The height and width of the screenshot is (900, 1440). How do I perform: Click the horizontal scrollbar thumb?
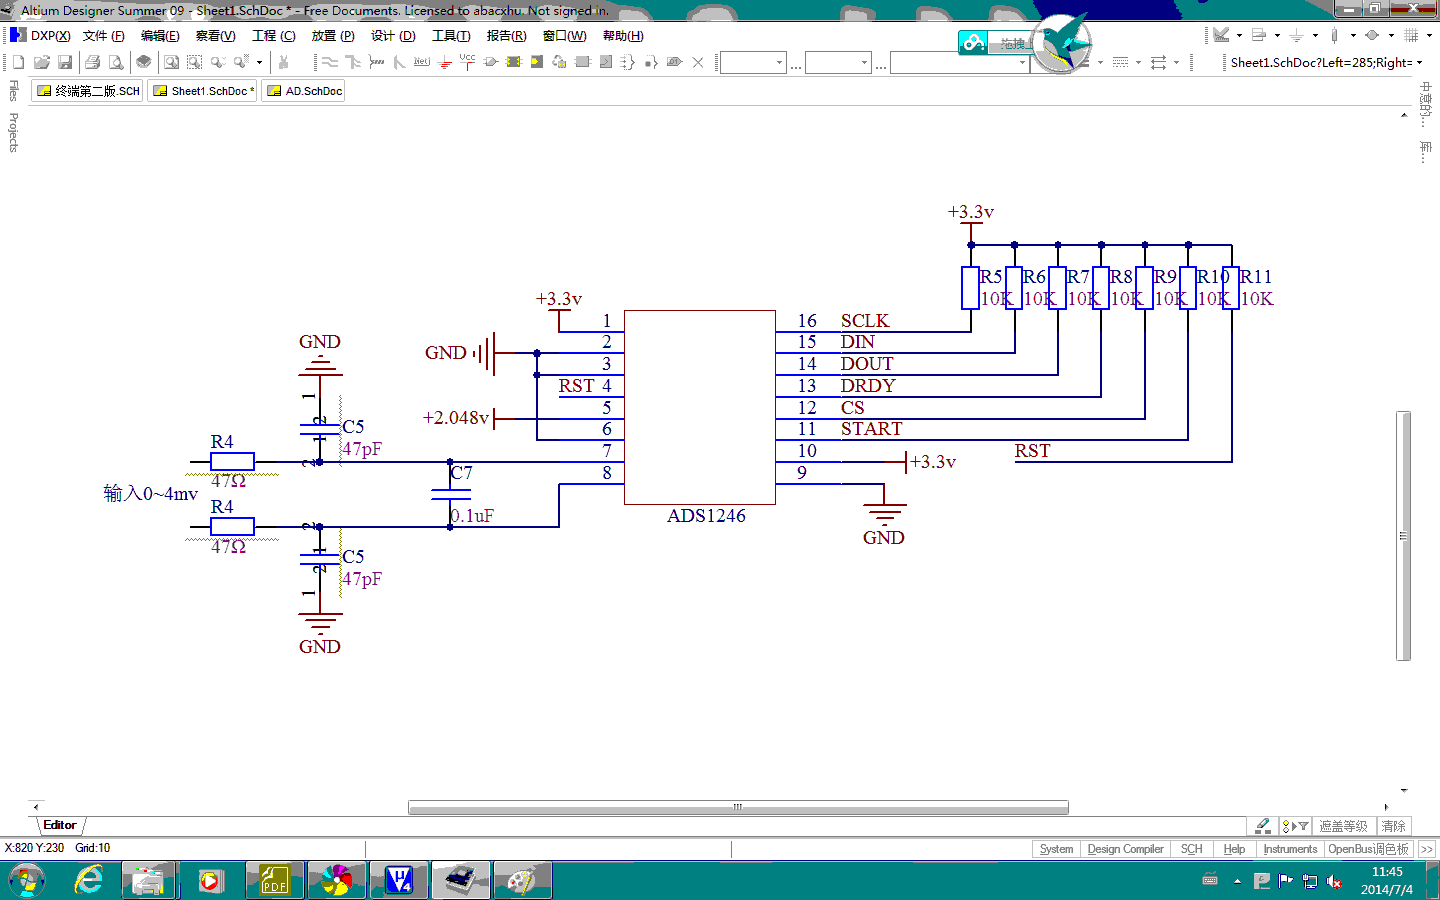(x=738, y=807)
